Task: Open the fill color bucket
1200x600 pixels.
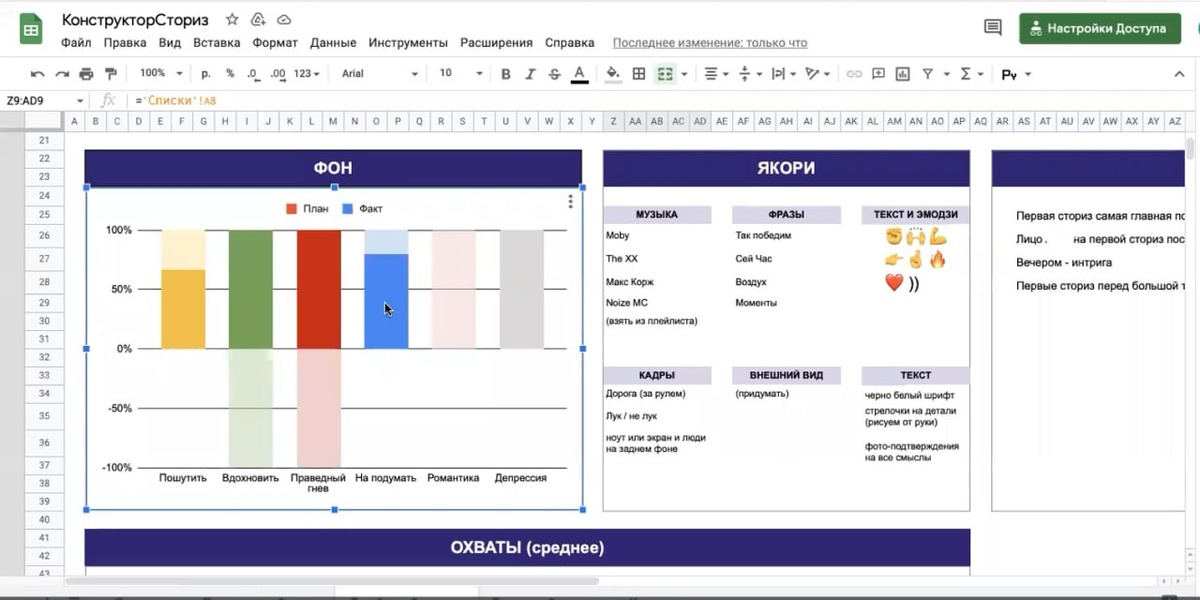Action: click(612, 74)
